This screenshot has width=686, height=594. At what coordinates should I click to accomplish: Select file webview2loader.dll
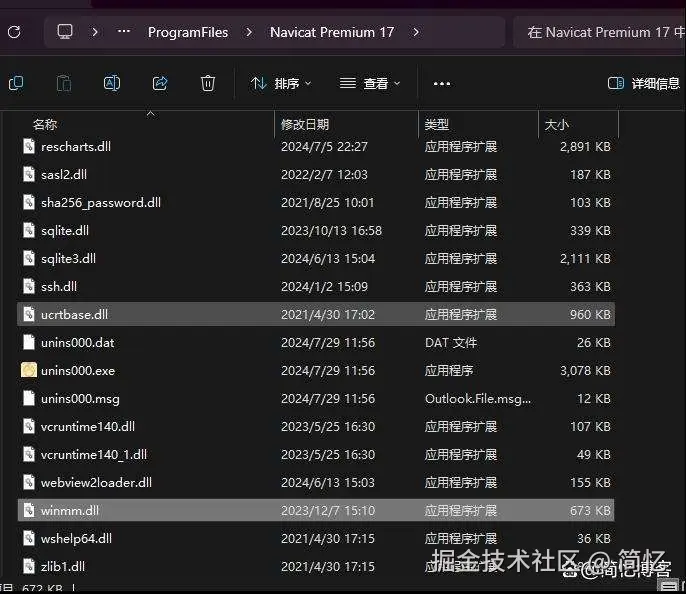(316, 482)
